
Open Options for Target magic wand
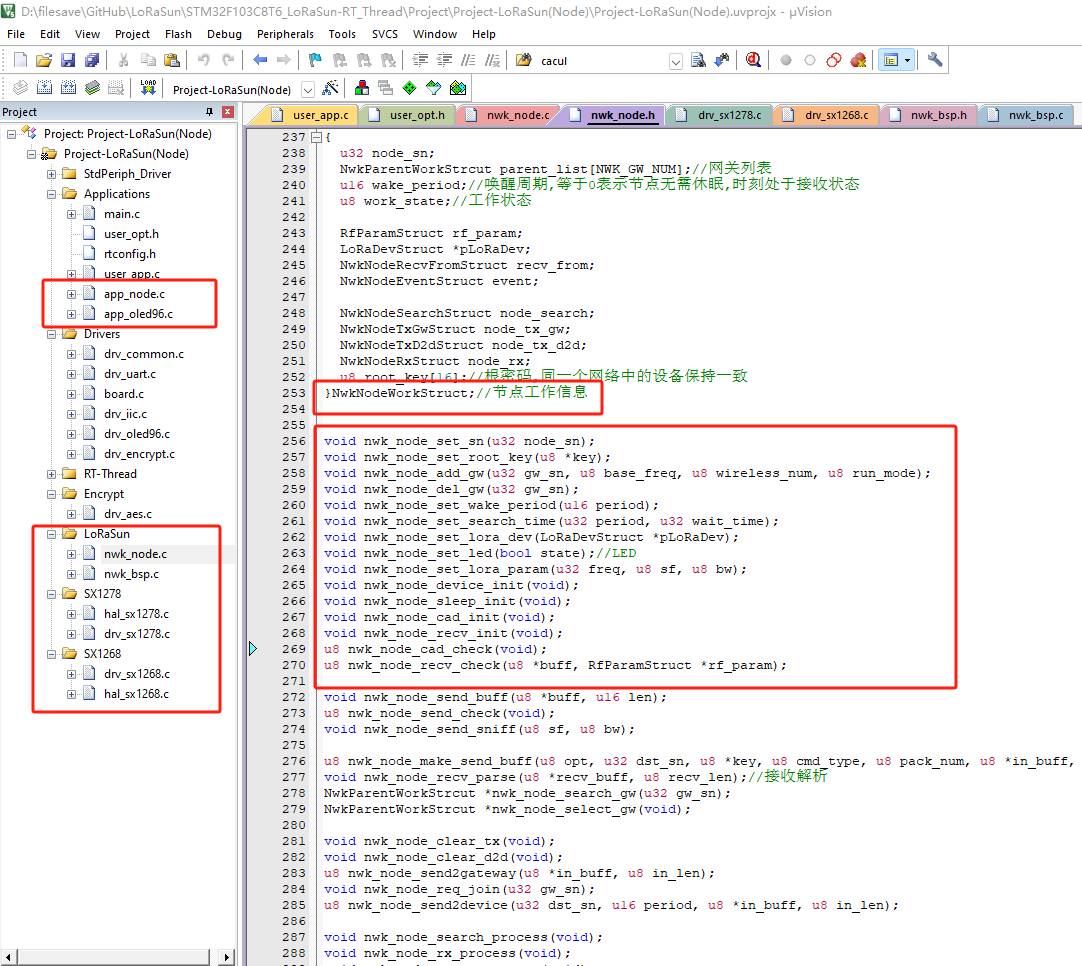331,88
